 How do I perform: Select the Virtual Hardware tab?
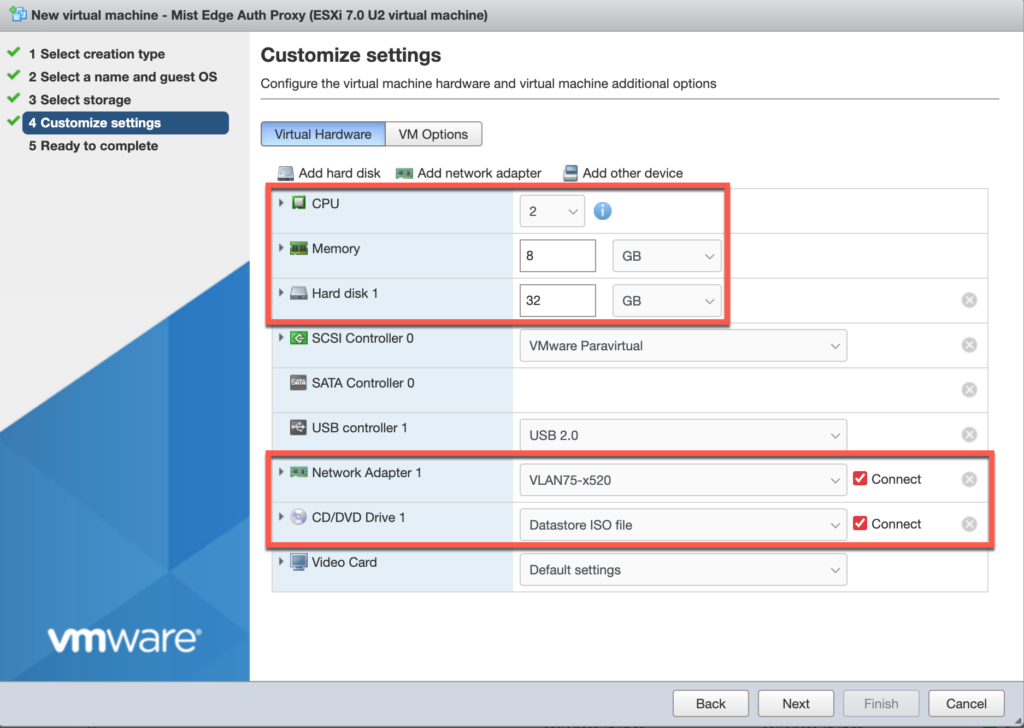click(322, 133)
